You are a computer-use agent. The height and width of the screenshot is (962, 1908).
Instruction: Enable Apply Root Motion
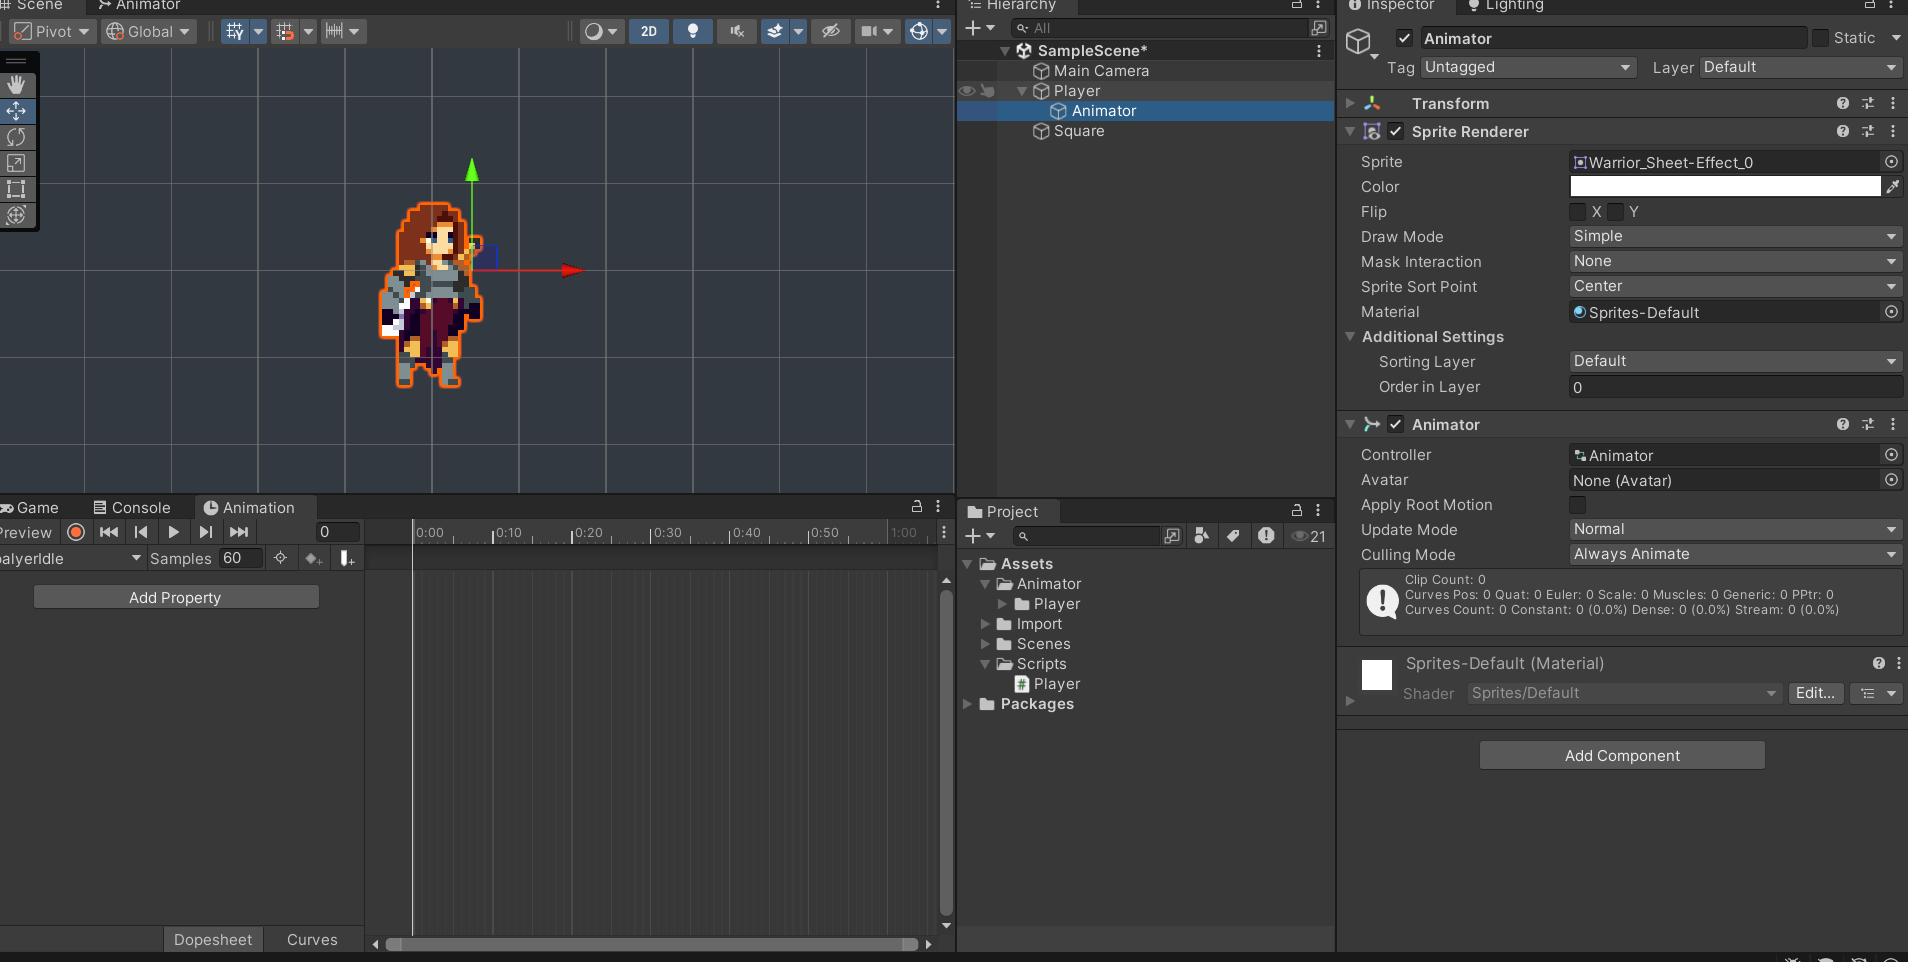(x=1578, y=505)
